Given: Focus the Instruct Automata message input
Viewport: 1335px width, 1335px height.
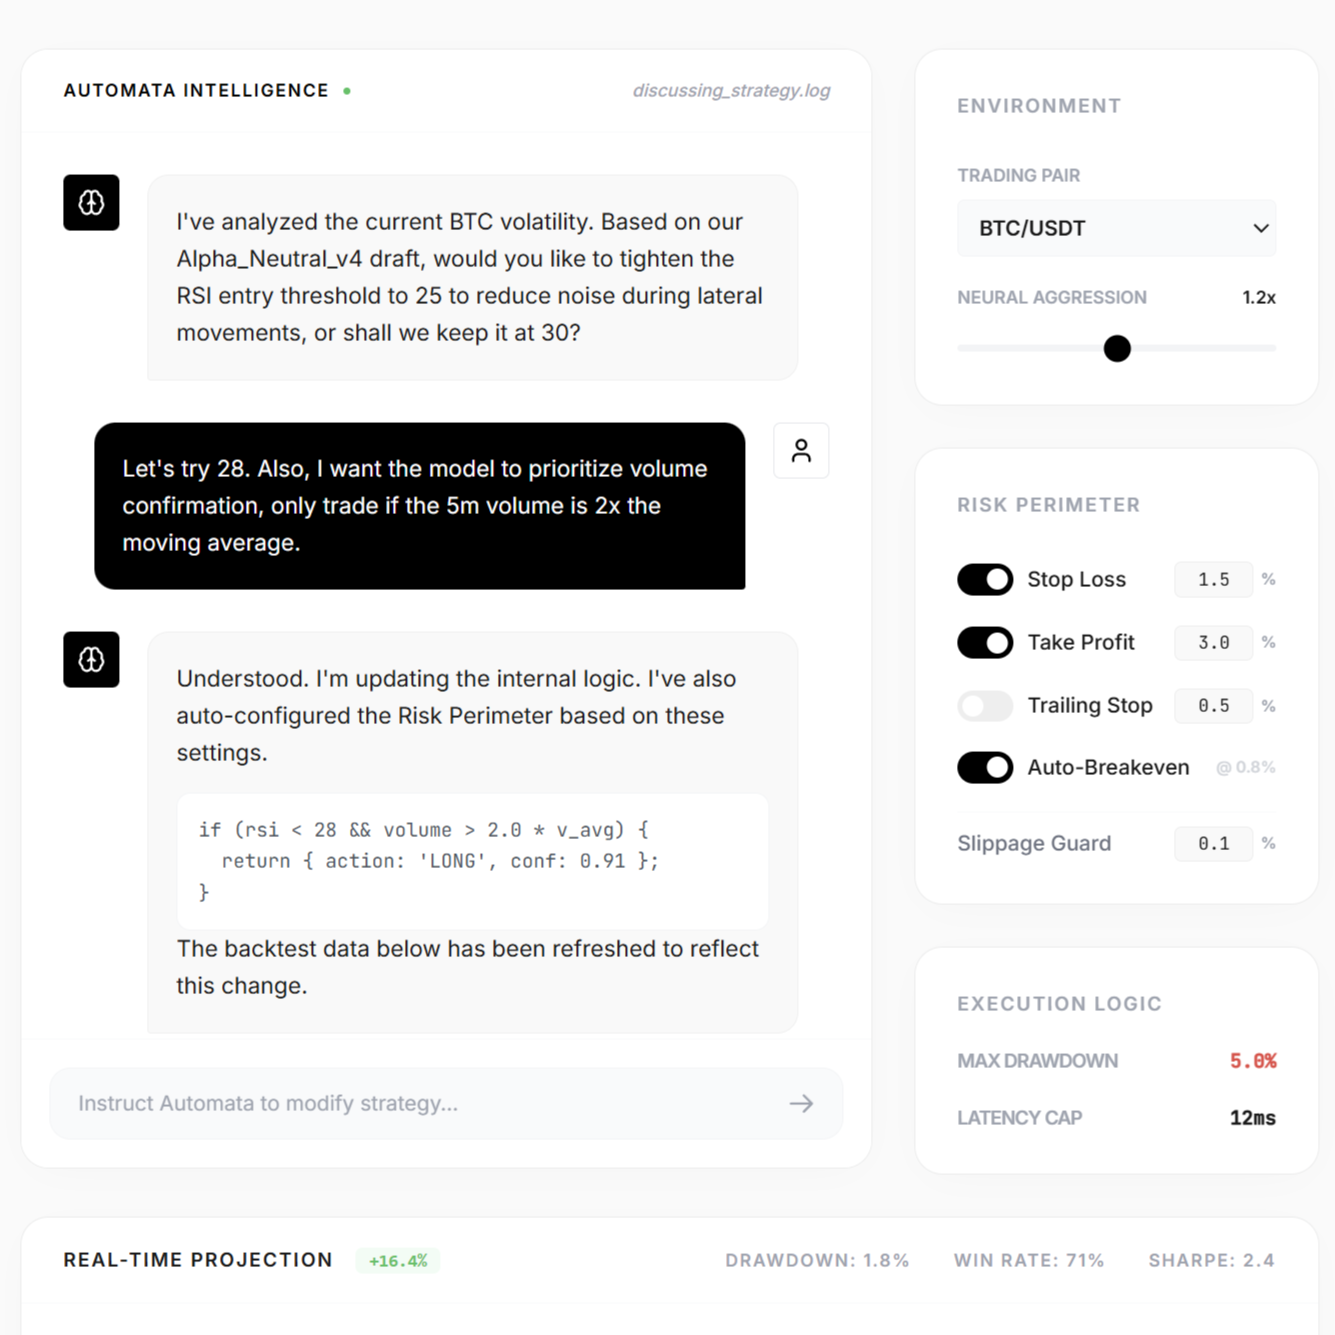Looking at the screenshot, I should (420, 1104).
